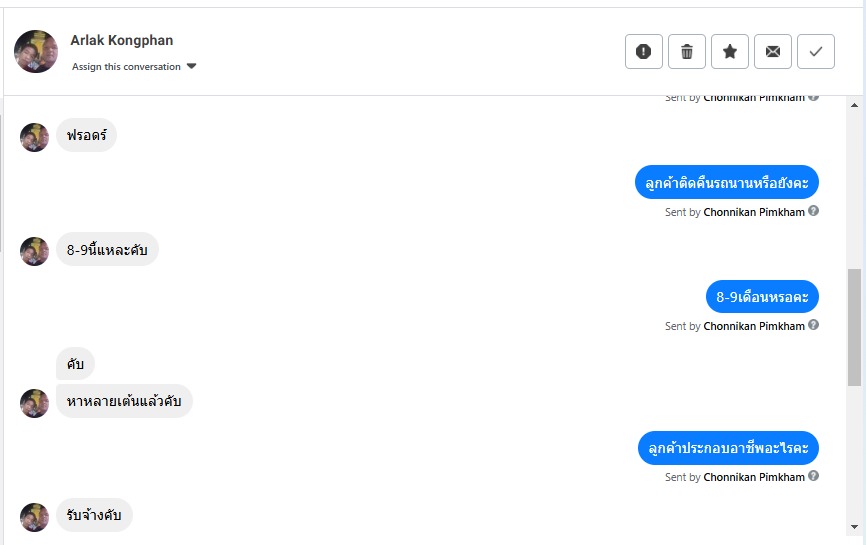Delete conversation using the trash icon
This screenshot has width=866, height=545.
point(687,52)
